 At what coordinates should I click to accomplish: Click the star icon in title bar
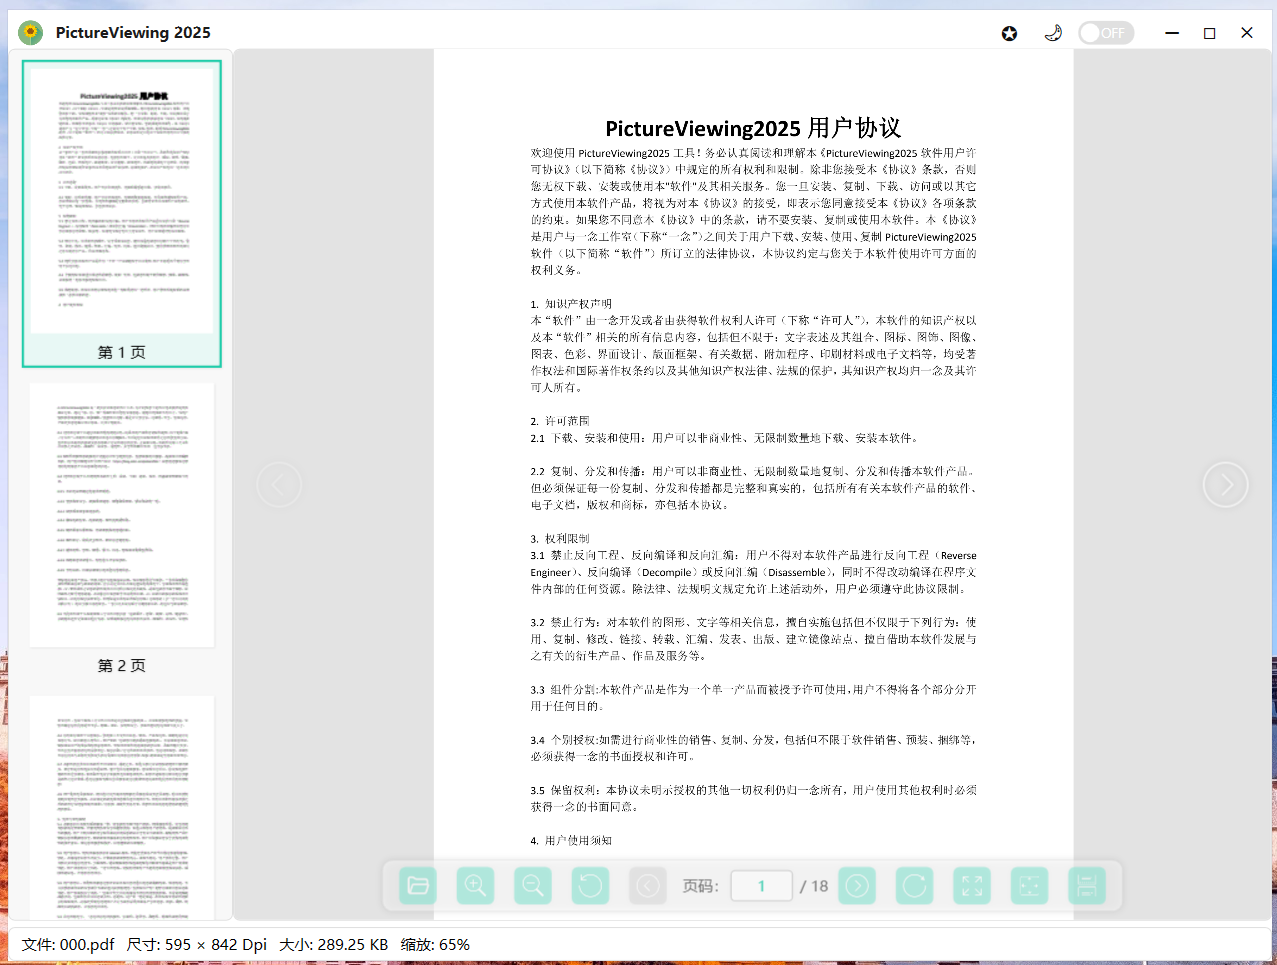click(1009, 33)
